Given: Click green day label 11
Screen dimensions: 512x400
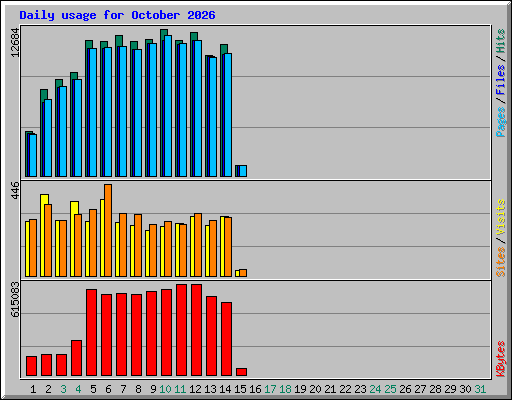Looking at the screenshot, I should pos(180,389).
